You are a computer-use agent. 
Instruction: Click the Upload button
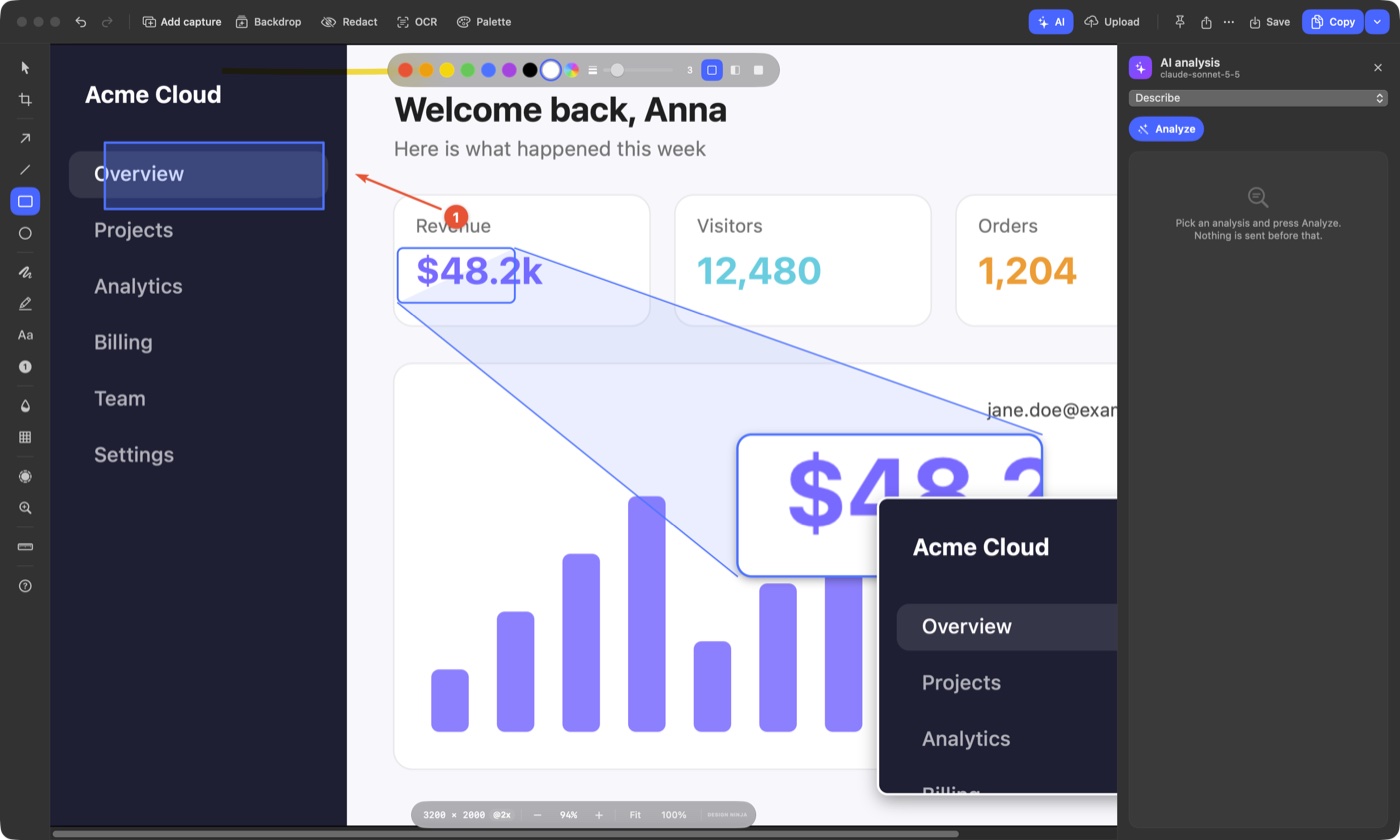1112,22
